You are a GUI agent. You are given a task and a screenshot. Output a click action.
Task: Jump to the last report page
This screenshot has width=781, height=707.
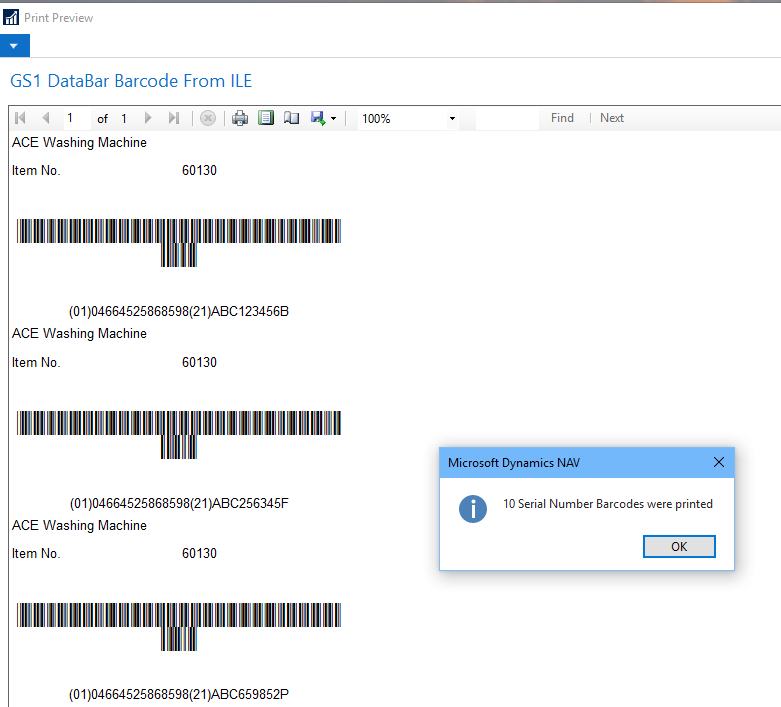pos(174,118)
